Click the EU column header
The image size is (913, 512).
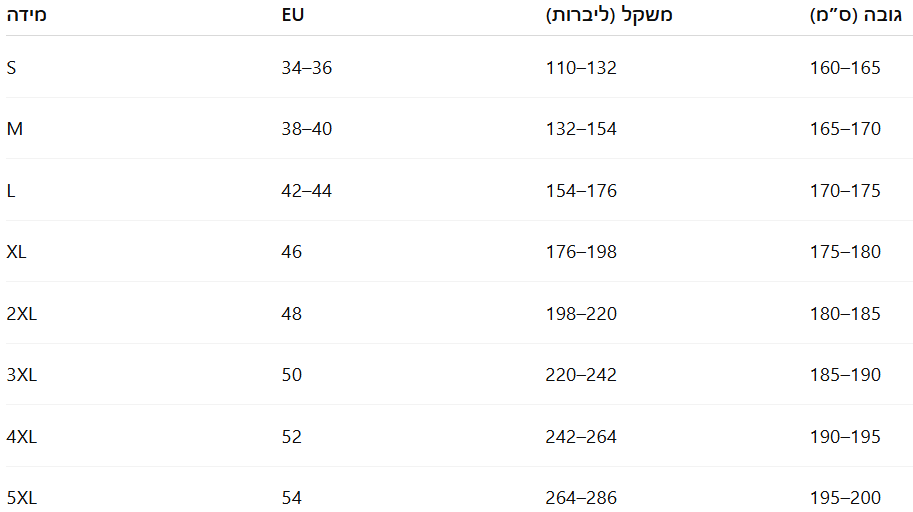[x=292, y=16]
